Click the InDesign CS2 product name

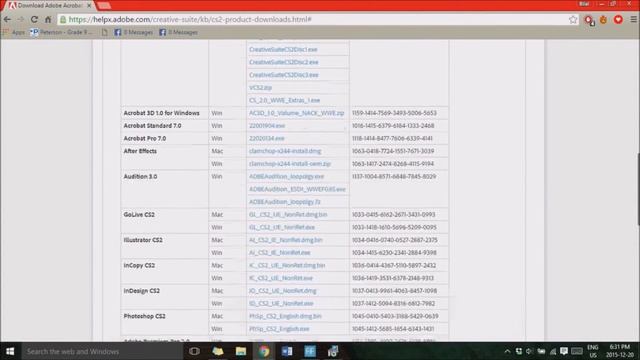point(141,291)
